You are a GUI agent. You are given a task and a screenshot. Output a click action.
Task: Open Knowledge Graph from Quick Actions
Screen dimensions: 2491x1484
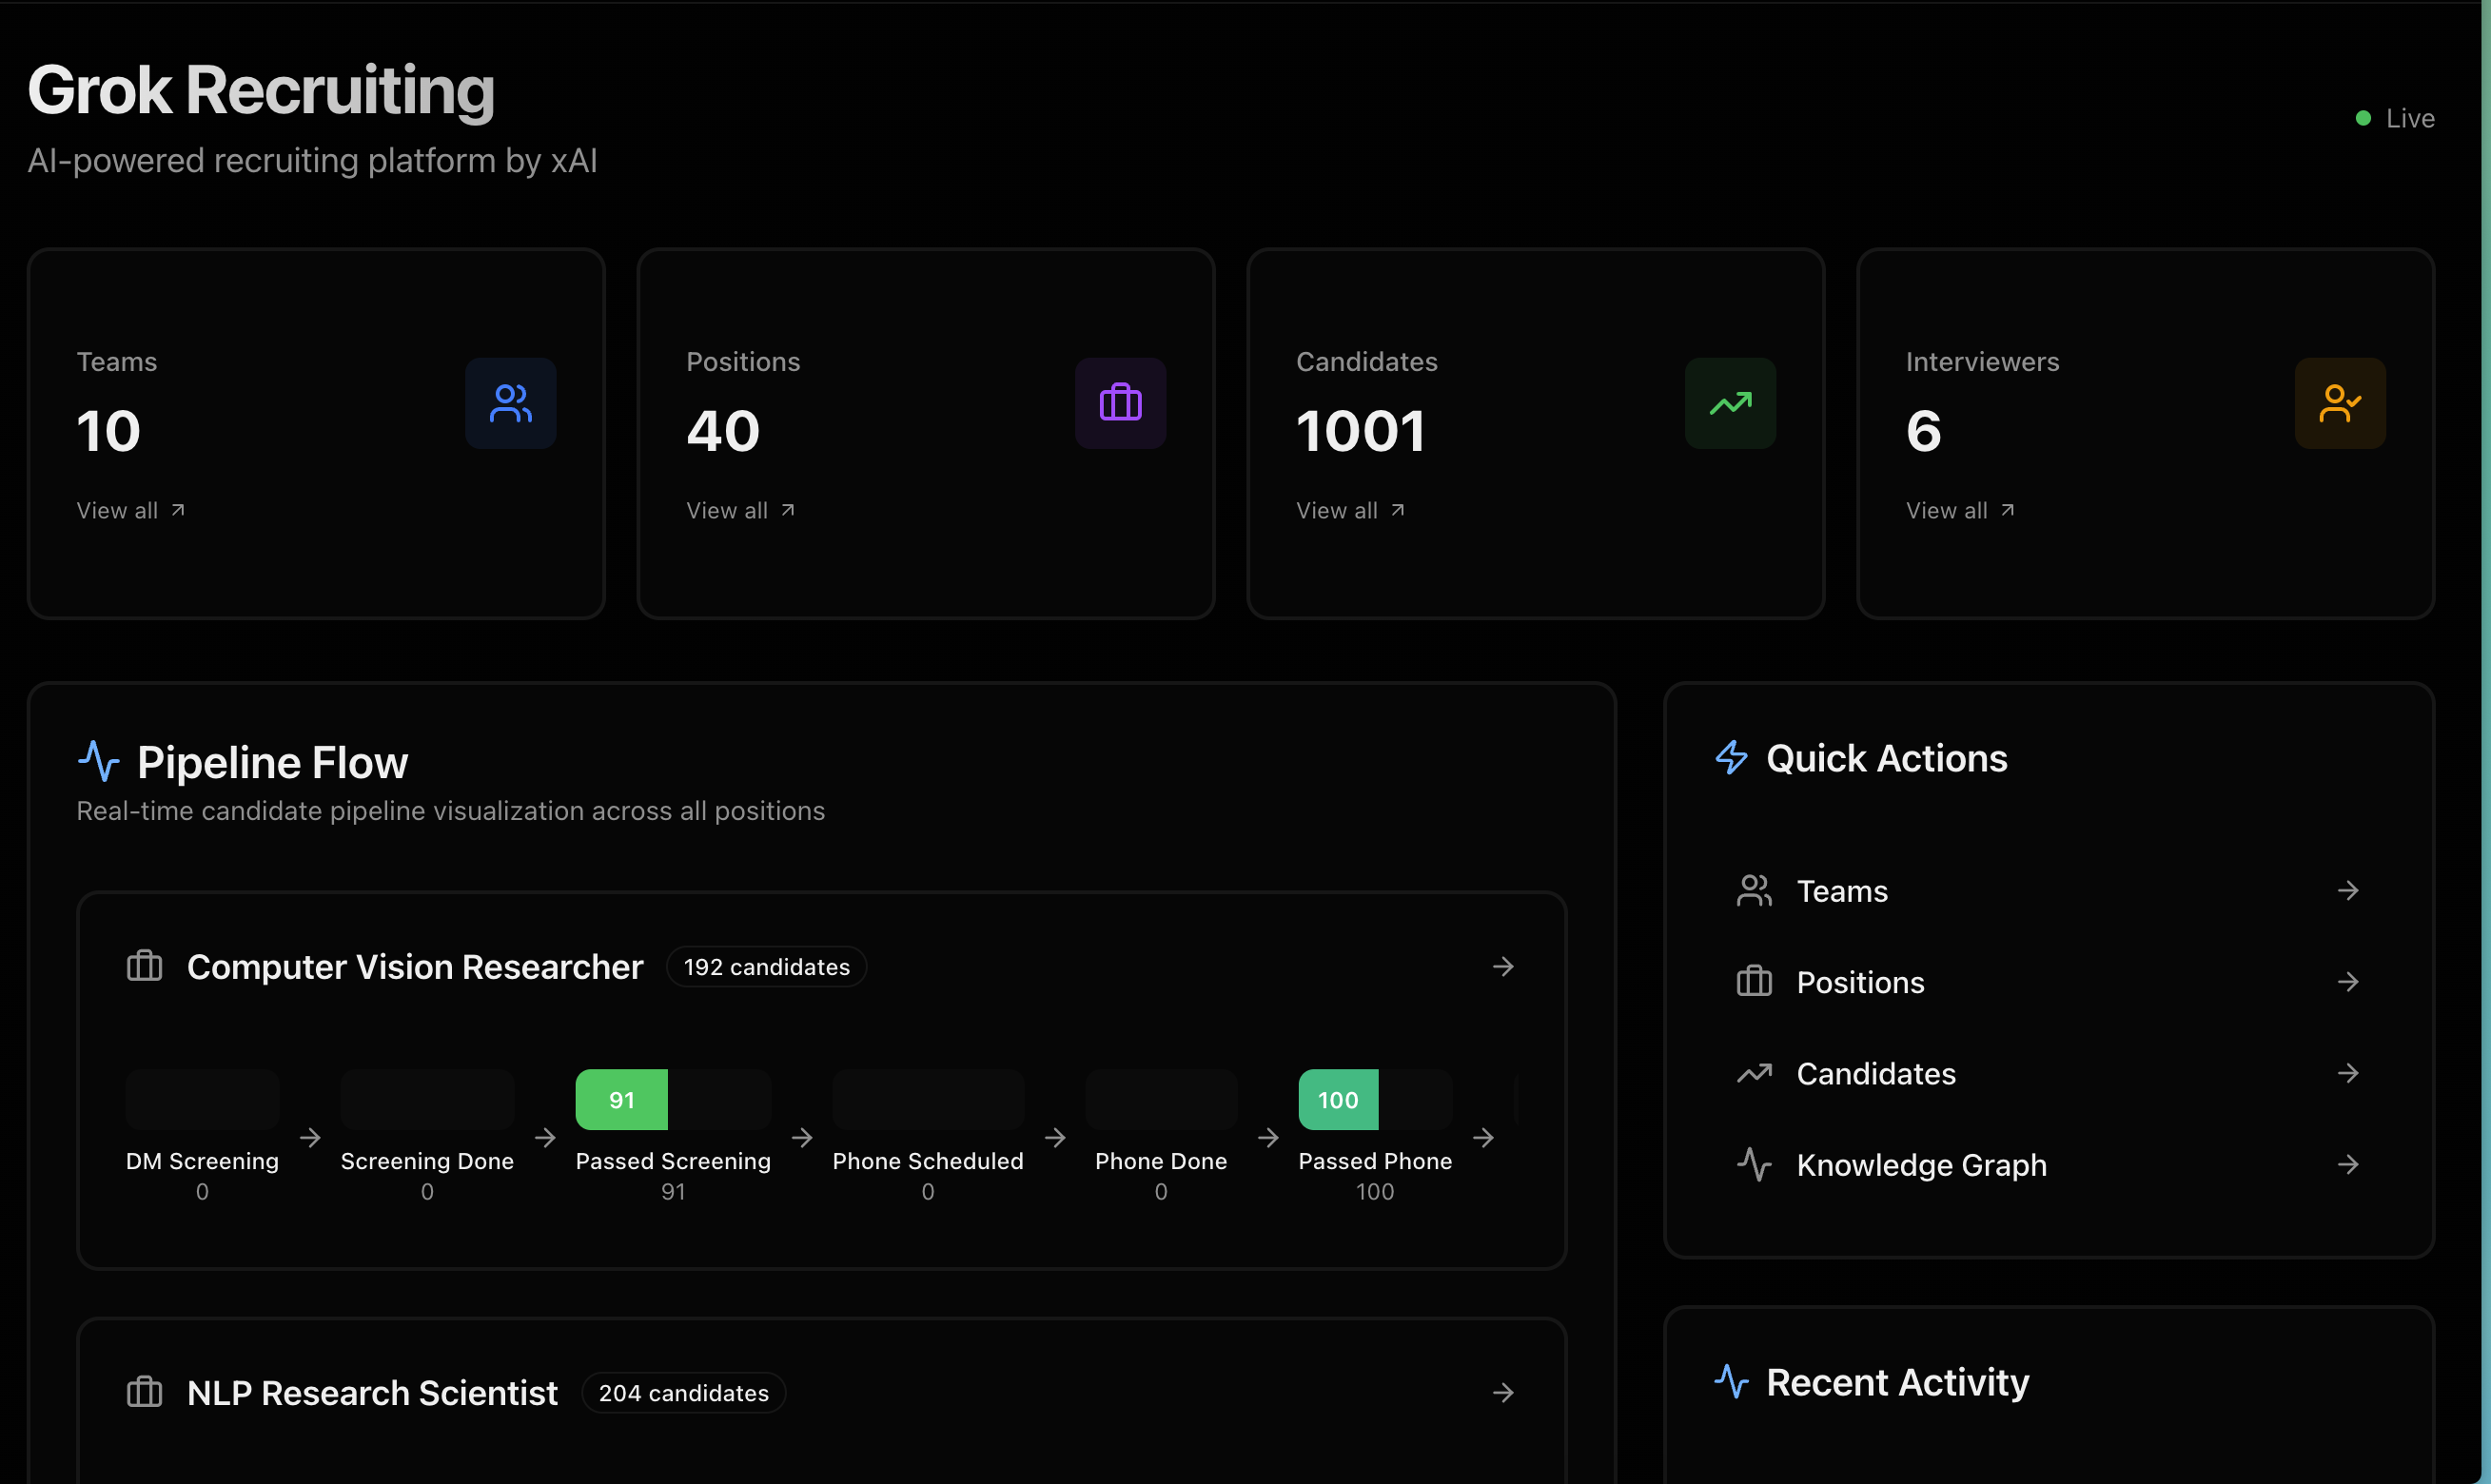pos(1920,1164)
